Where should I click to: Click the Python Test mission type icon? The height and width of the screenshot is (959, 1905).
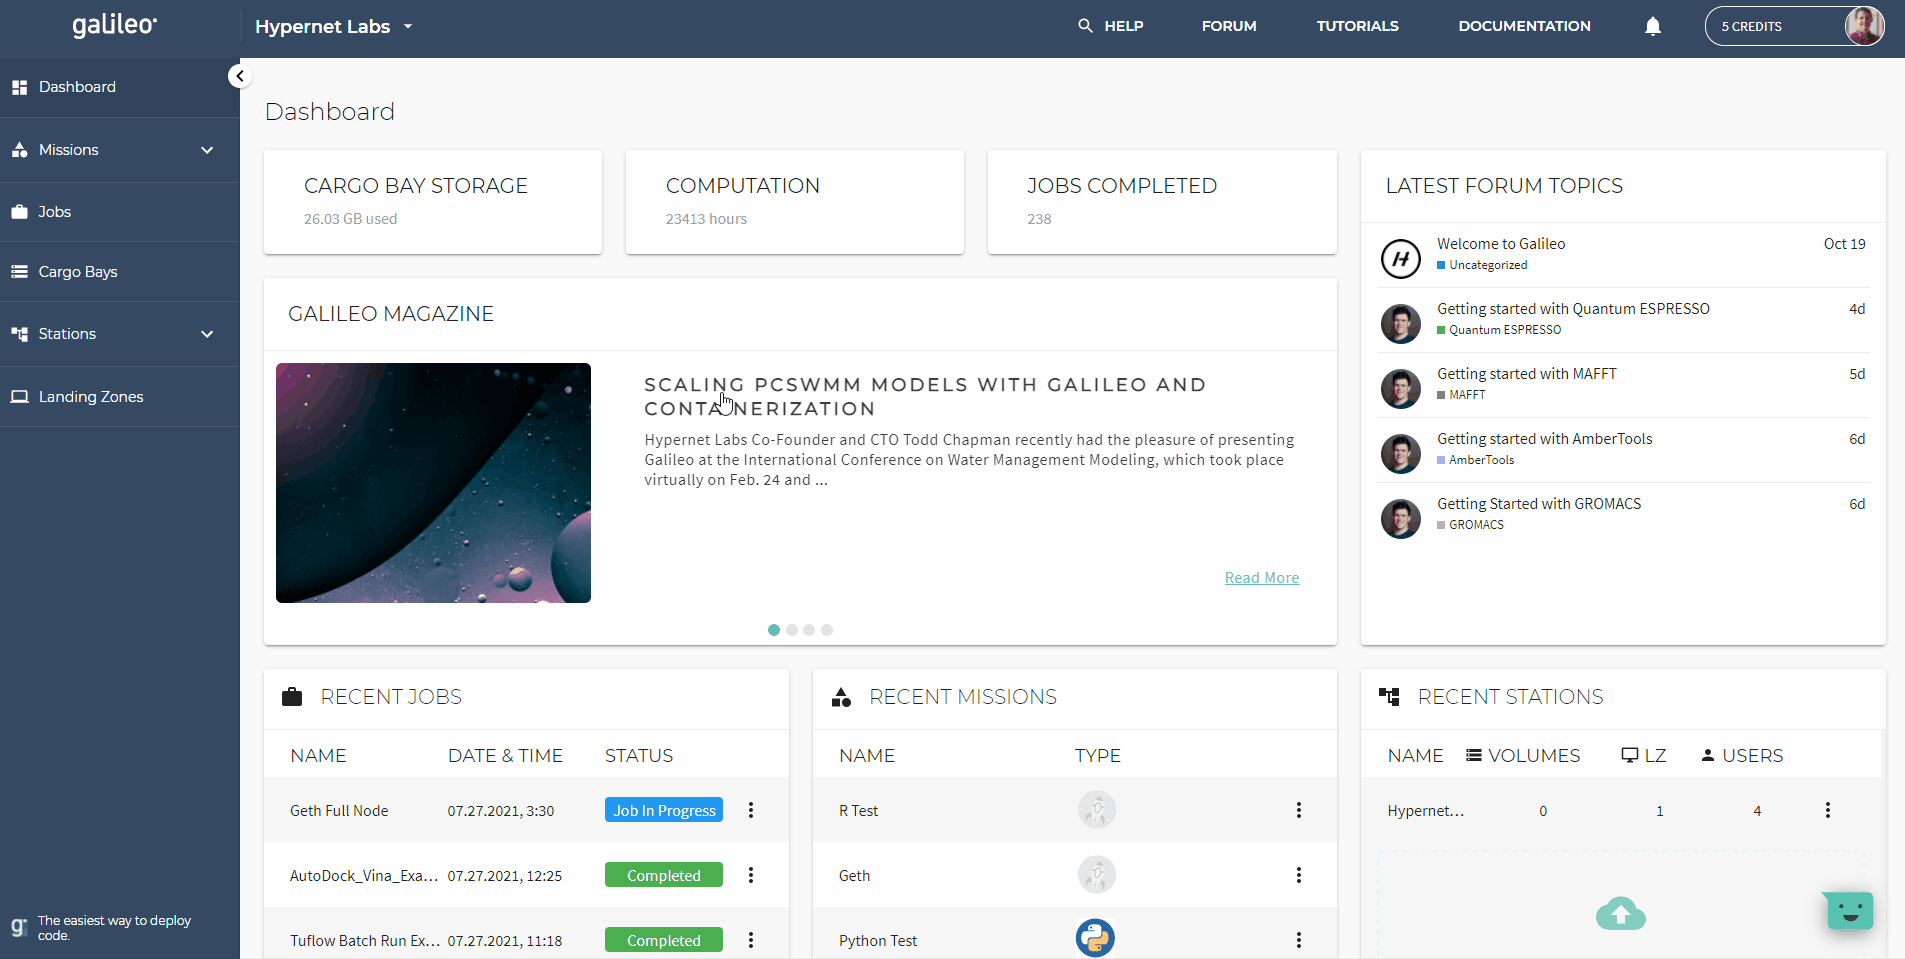[1096, 938]
